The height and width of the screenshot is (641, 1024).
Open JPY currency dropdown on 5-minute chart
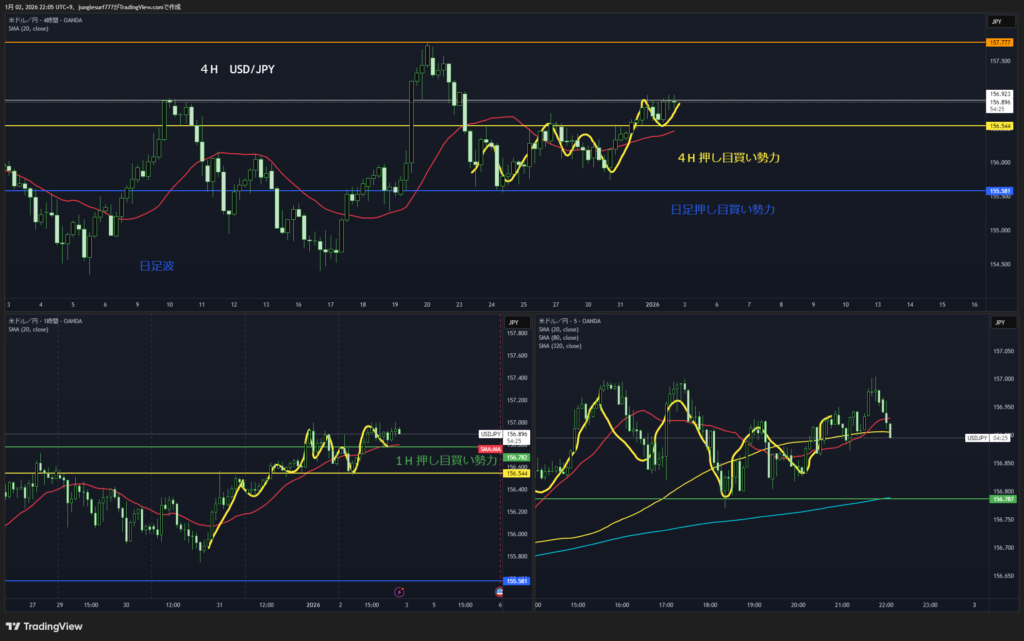coord(996,322)
